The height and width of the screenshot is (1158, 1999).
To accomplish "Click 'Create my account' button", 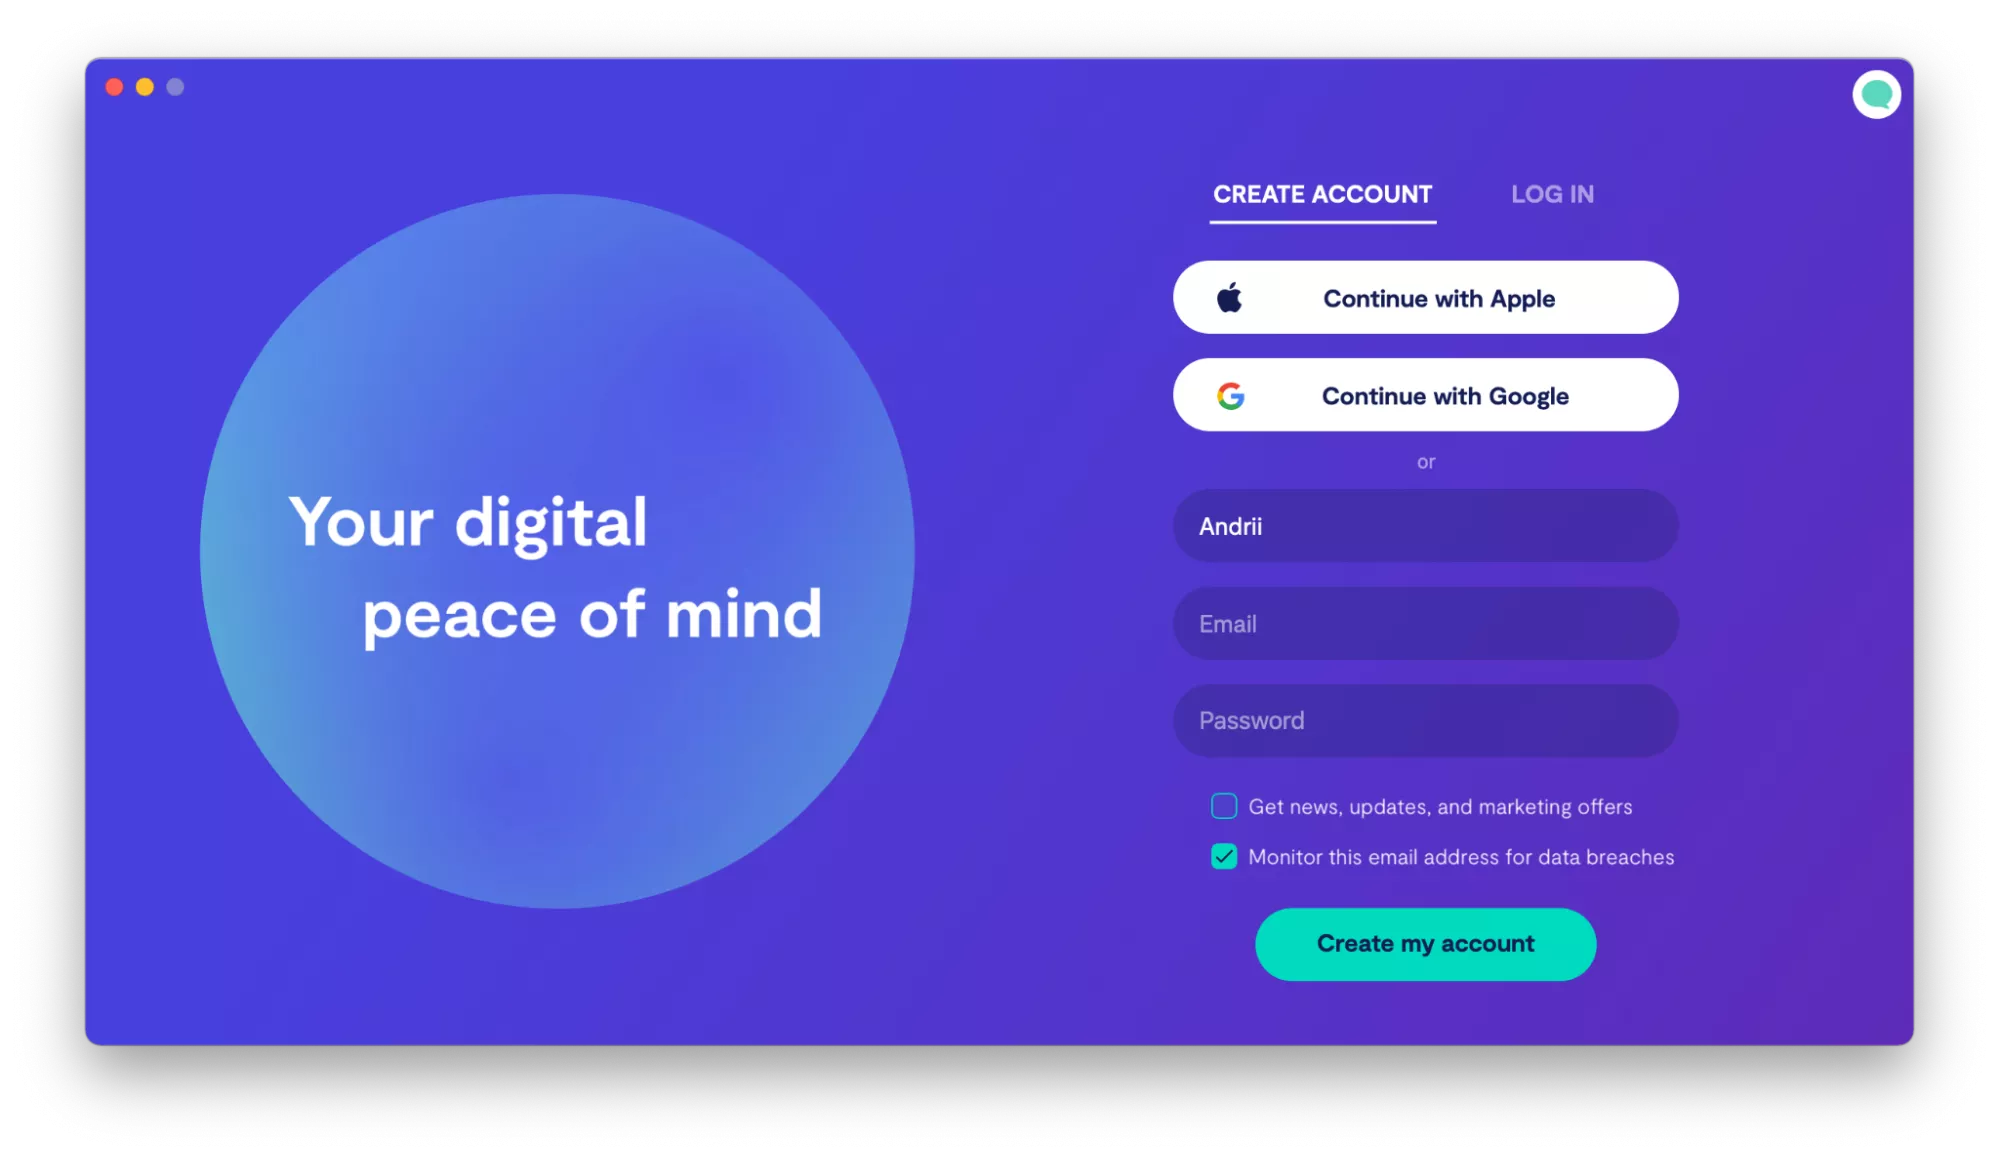I will coord(1425,943).
